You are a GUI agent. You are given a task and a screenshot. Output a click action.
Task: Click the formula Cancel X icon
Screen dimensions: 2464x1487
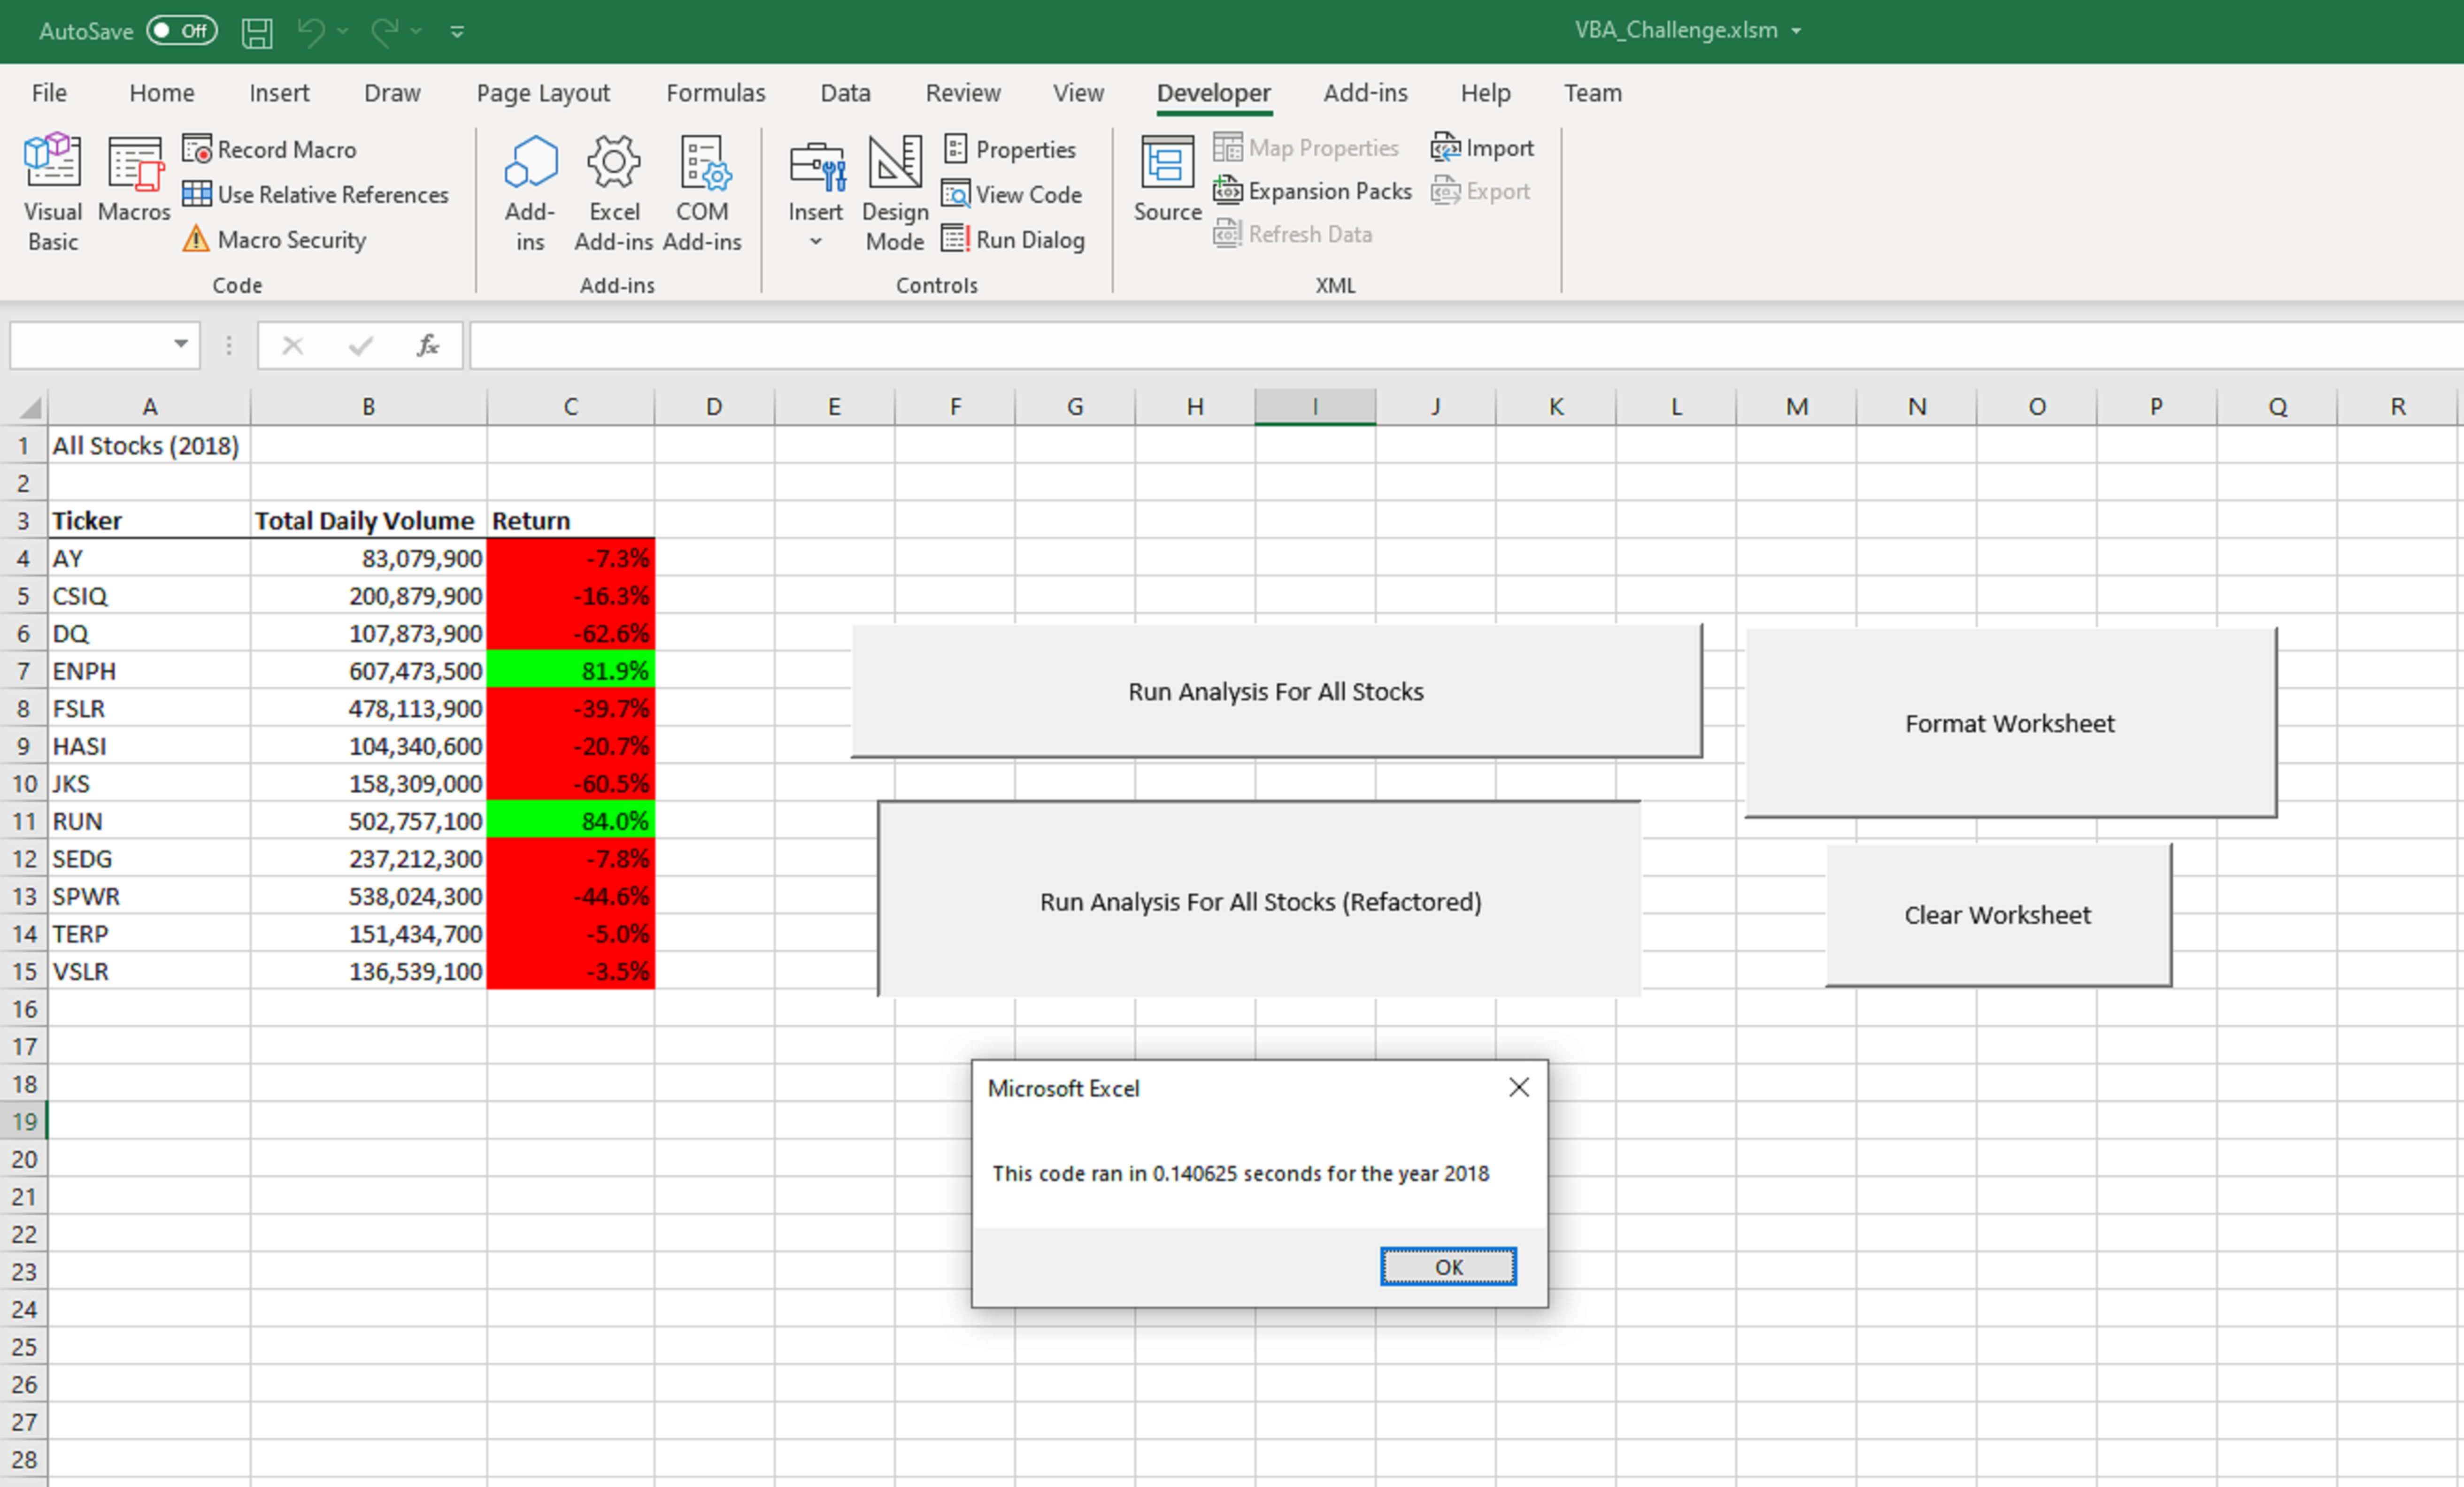(x=292, y=345)
